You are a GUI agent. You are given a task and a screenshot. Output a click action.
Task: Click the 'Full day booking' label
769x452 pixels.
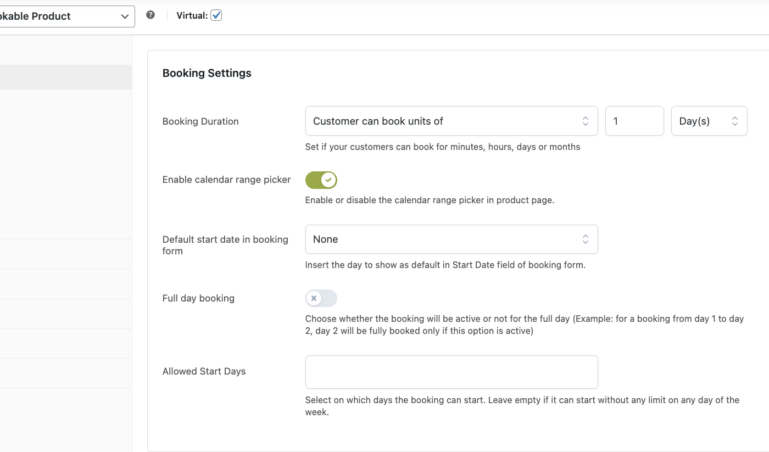click(x=198, y=298)
